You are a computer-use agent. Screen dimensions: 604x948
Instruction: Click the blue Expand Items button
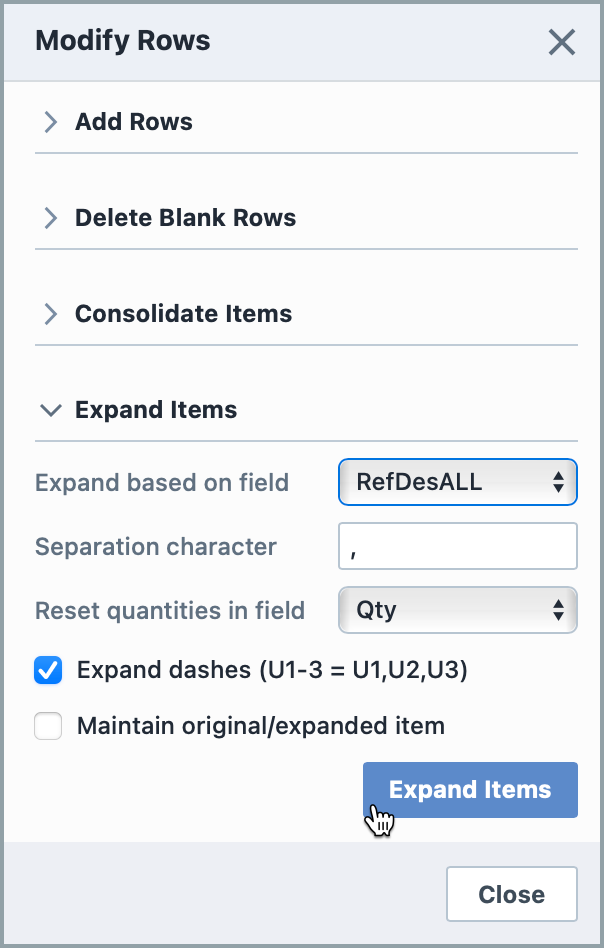[470, 790]
